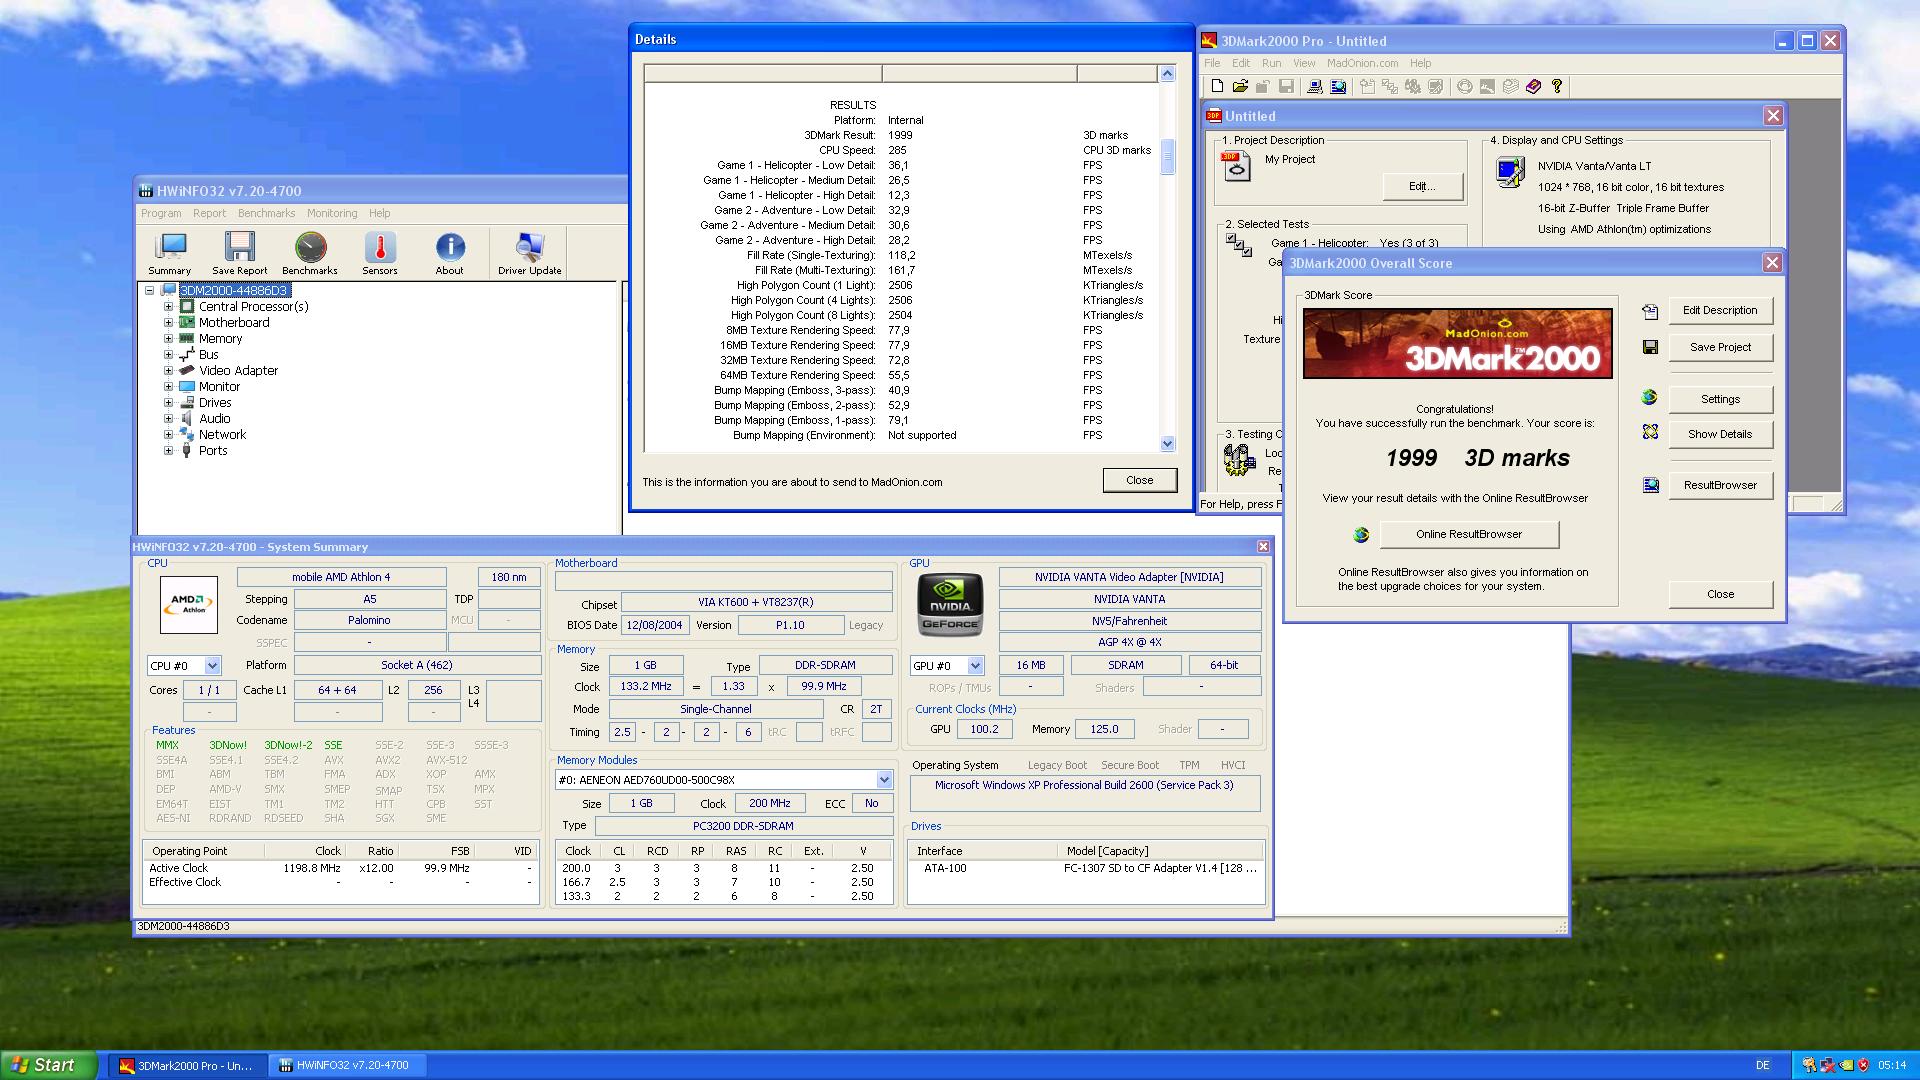This screenshot has width=1920, height=1080.
Task: Click the Settings button in Overall Score dialog
Action: click(1720, 399)
